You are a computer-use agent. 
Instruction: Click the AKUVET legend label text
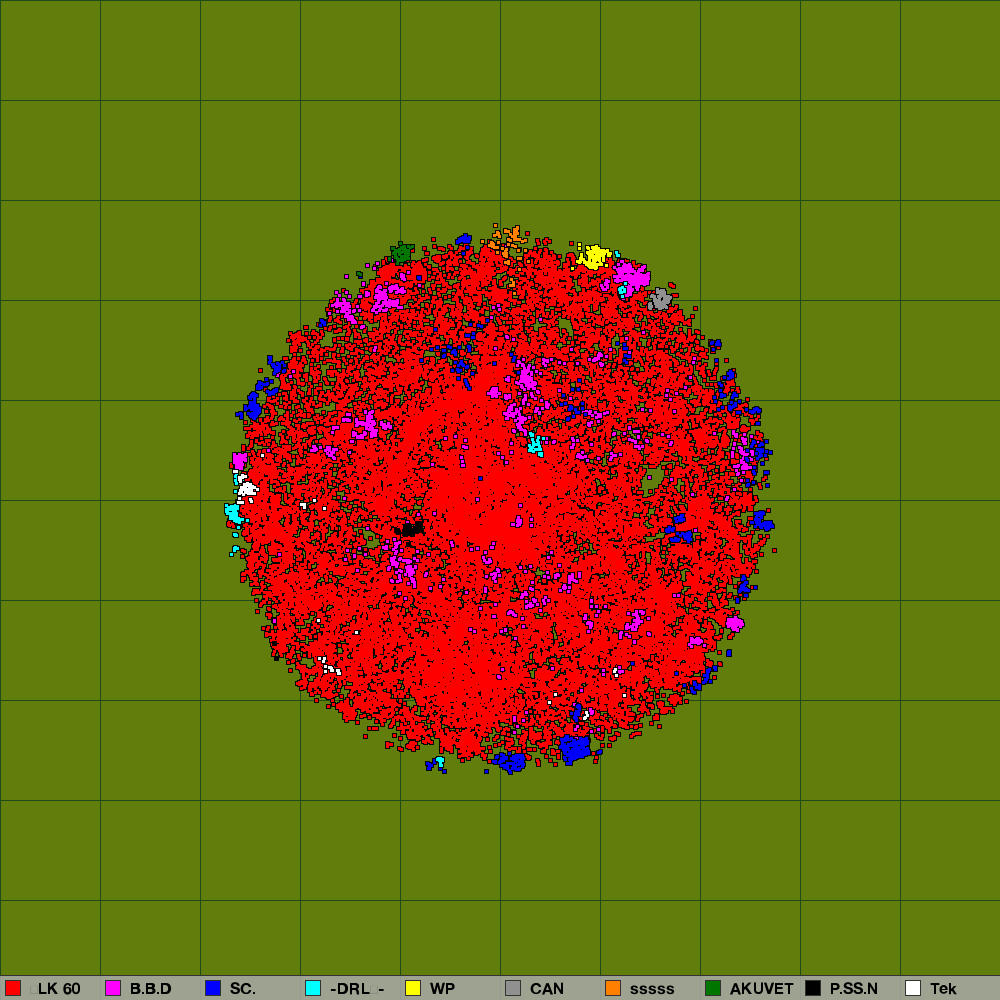(761, 988)
